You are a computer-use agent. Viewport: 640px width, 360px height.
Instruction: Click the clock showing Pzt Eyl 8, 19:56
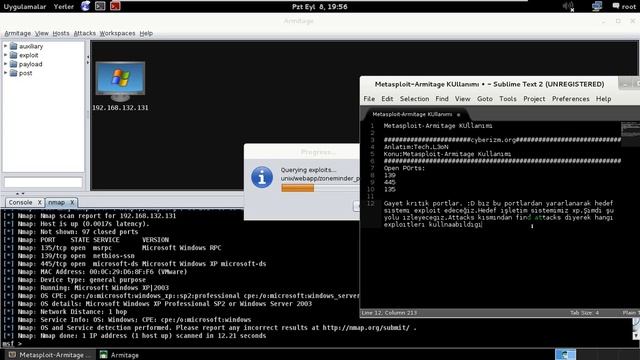pos(320,7)
